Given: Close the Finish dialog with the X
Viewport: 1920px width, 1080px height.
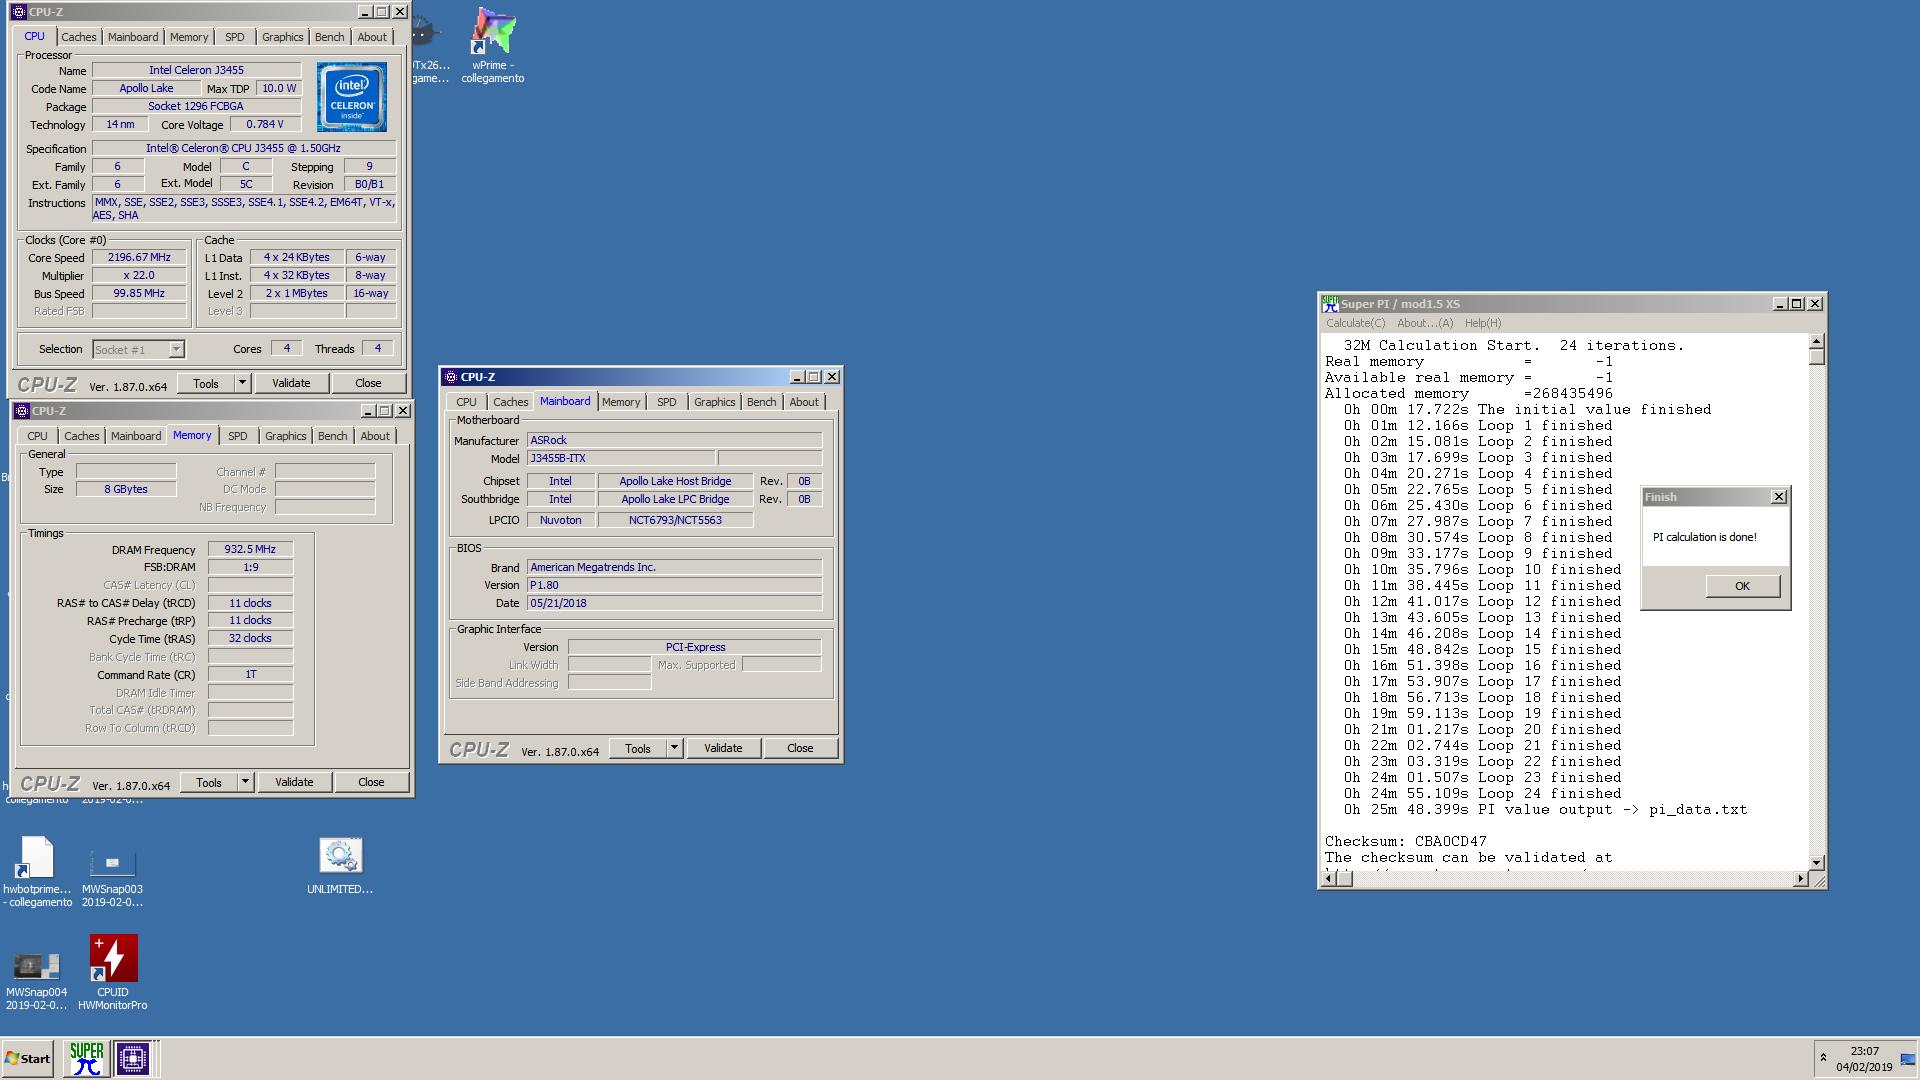Looking at the screenshot, I should tap(1778, 497).
